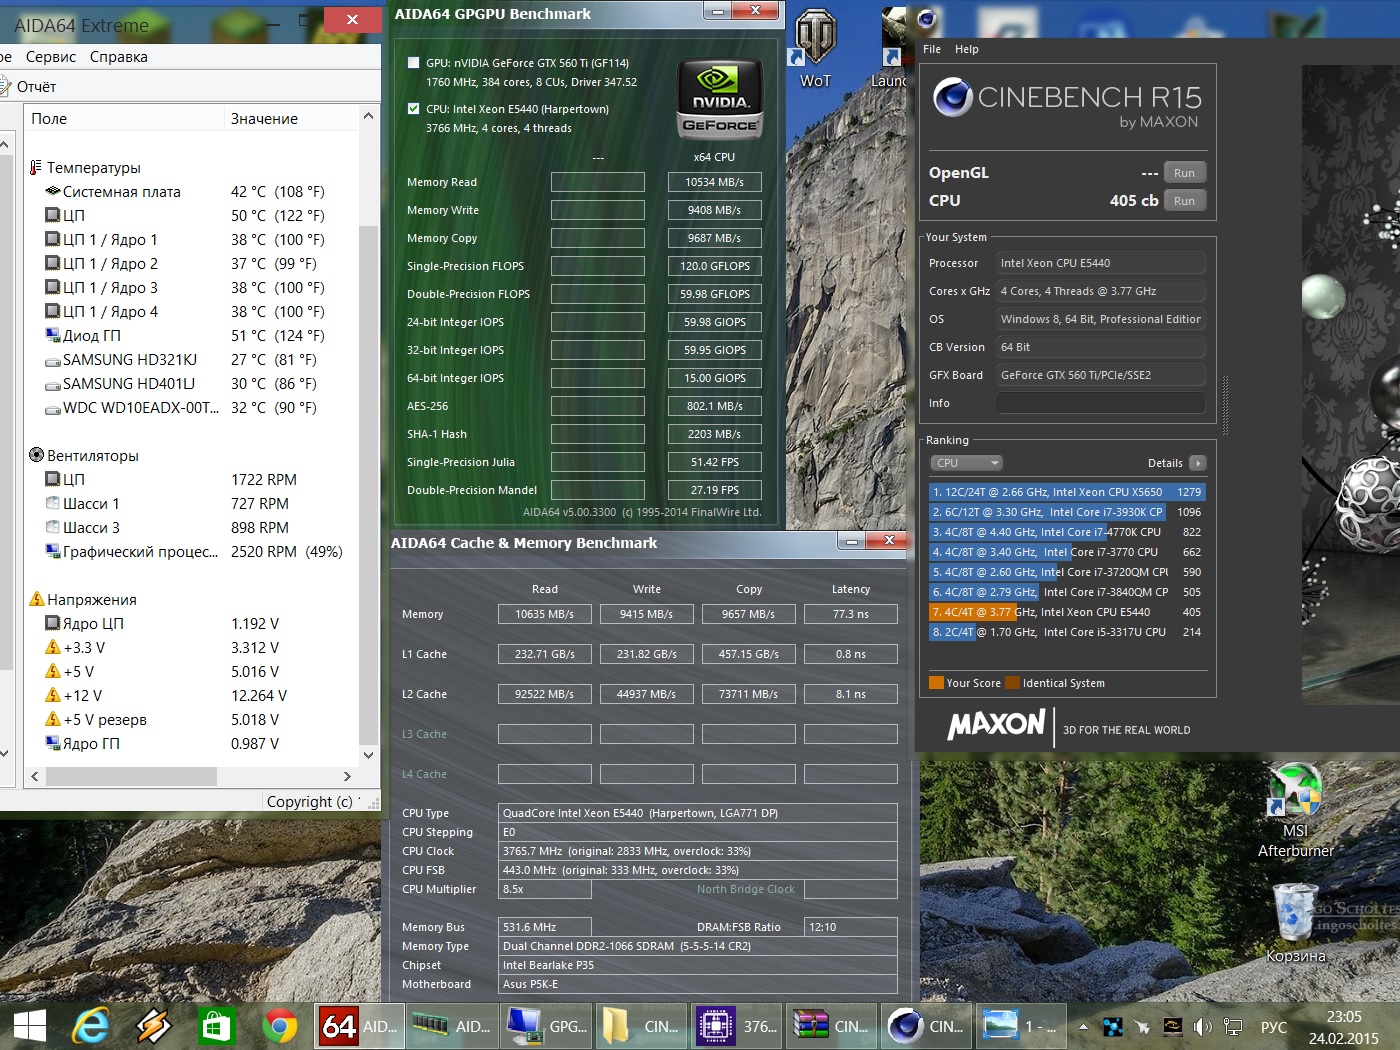
Task: Select the WoT desktop icon
Action: tap(815, 50)
